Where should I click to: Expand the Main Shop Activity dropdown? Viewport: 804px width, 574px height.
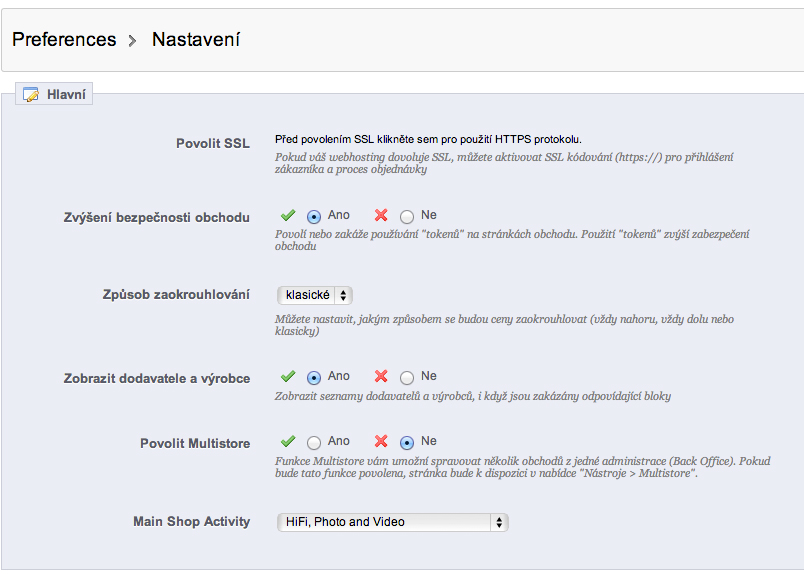[392, 522]
